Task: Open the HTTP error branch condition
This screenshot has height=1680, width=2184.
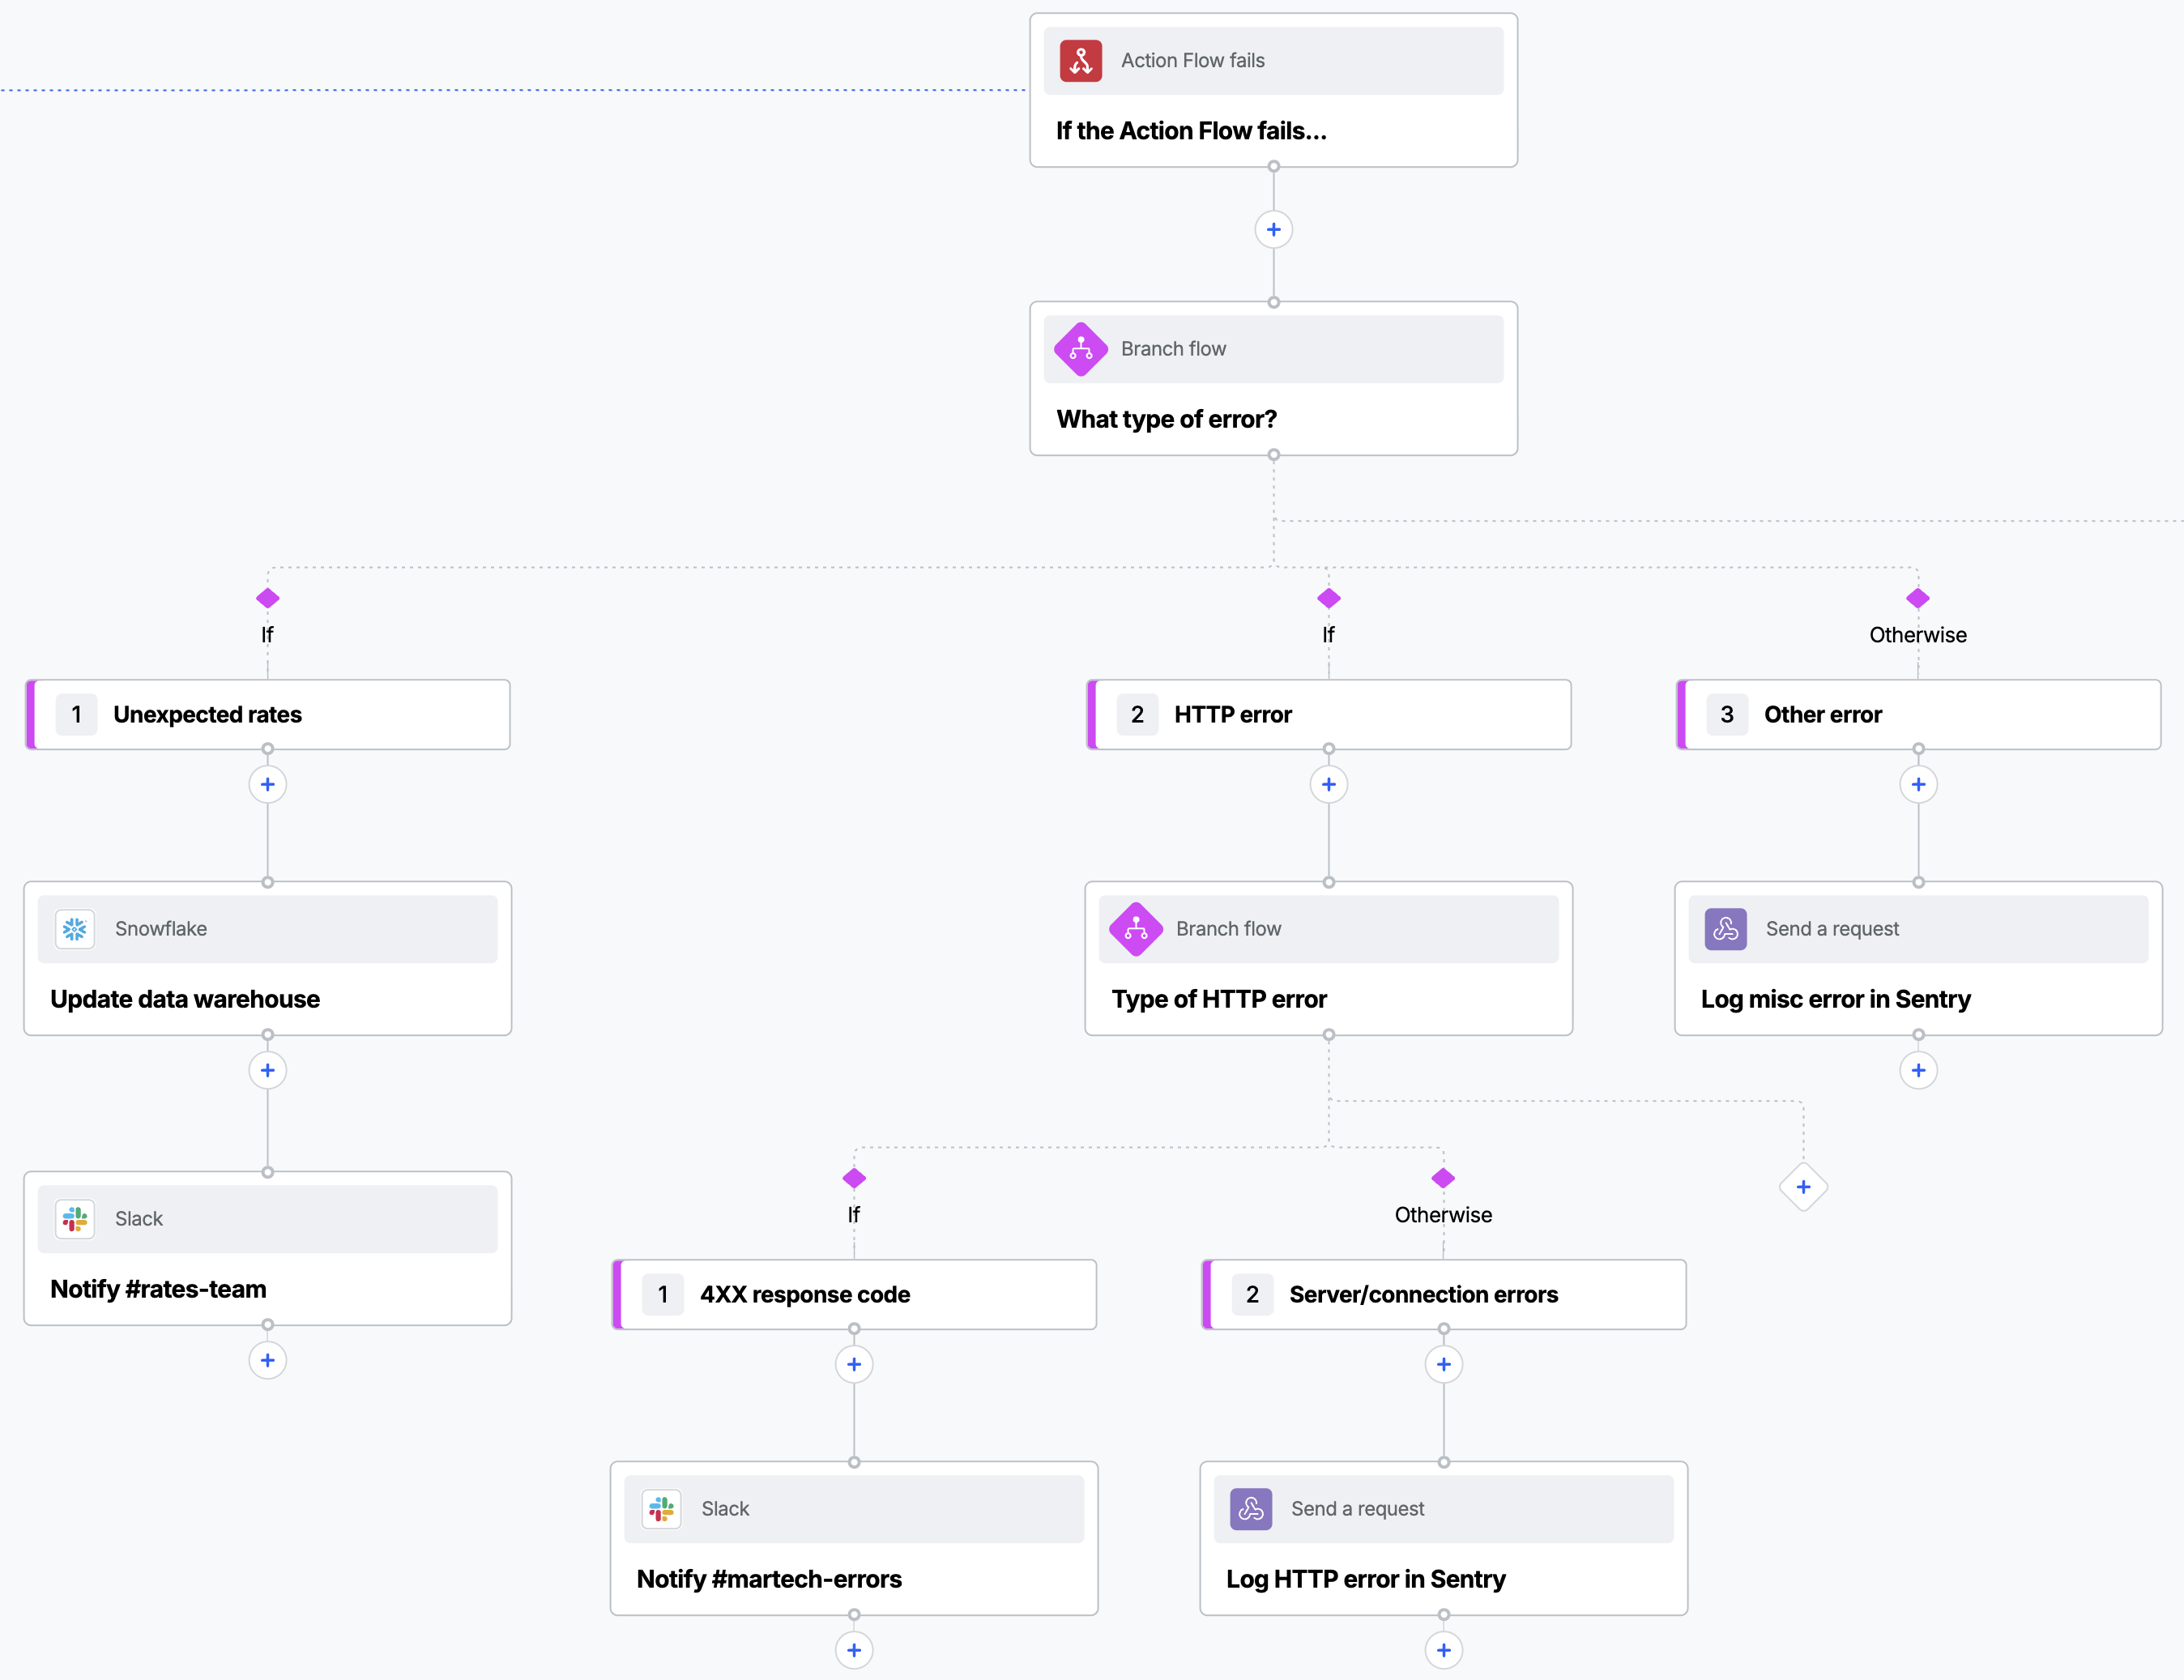Action: coord(1328,714)
